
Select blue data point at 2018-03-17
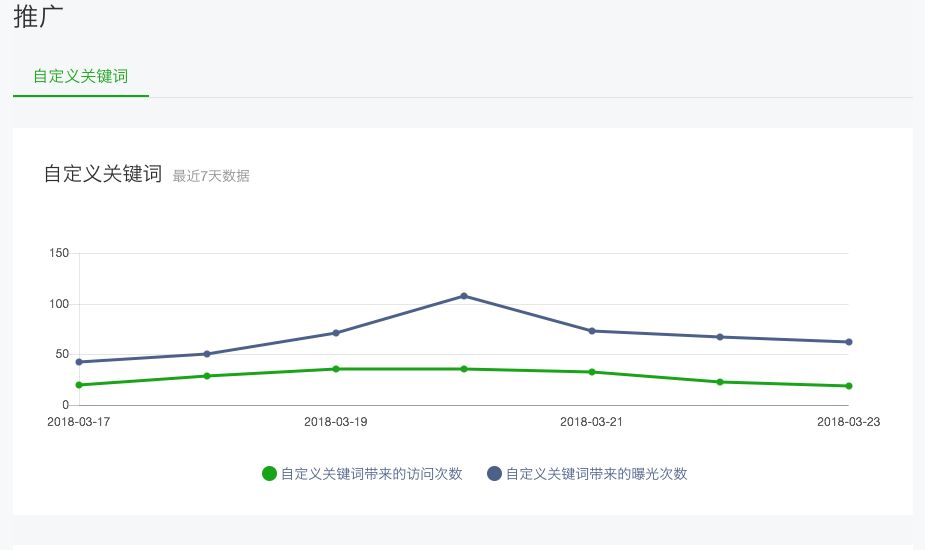pyautogui.click(x=79, y=362)
